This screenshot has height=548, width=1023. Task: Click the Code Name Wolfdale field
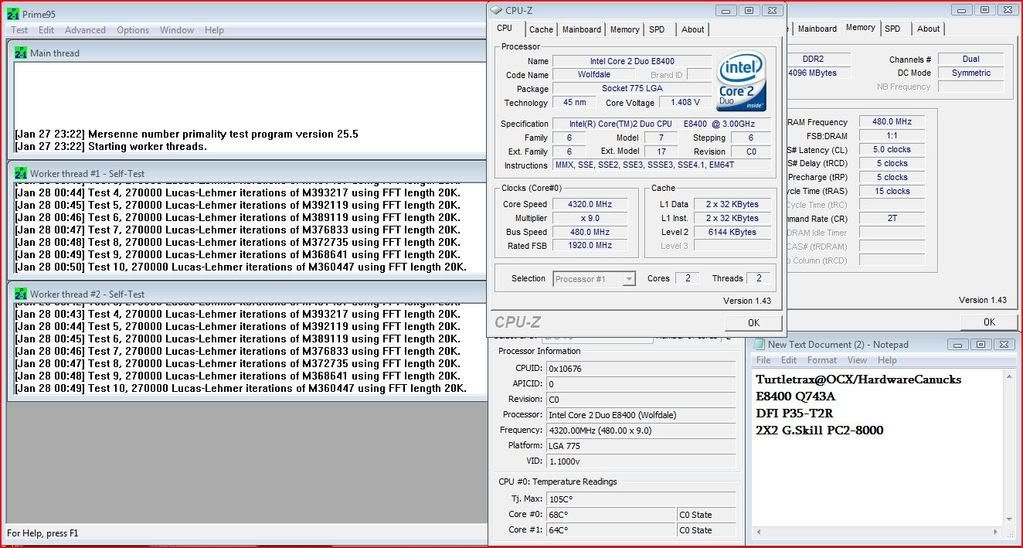click(x=594, y=74)
